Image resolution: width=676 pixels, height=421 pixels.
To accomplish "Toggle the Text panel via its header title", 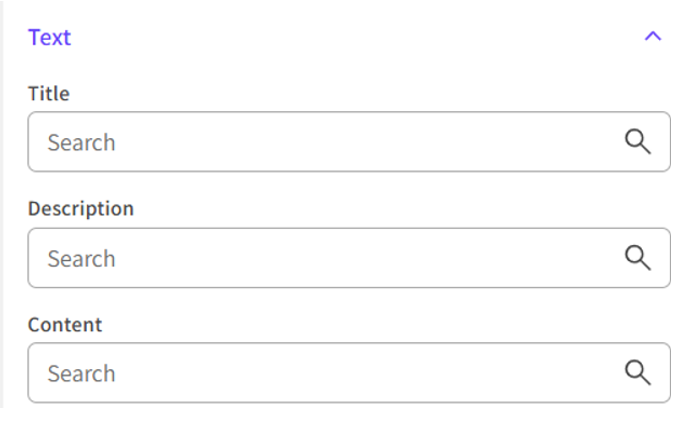I will (x=49, y=37).
